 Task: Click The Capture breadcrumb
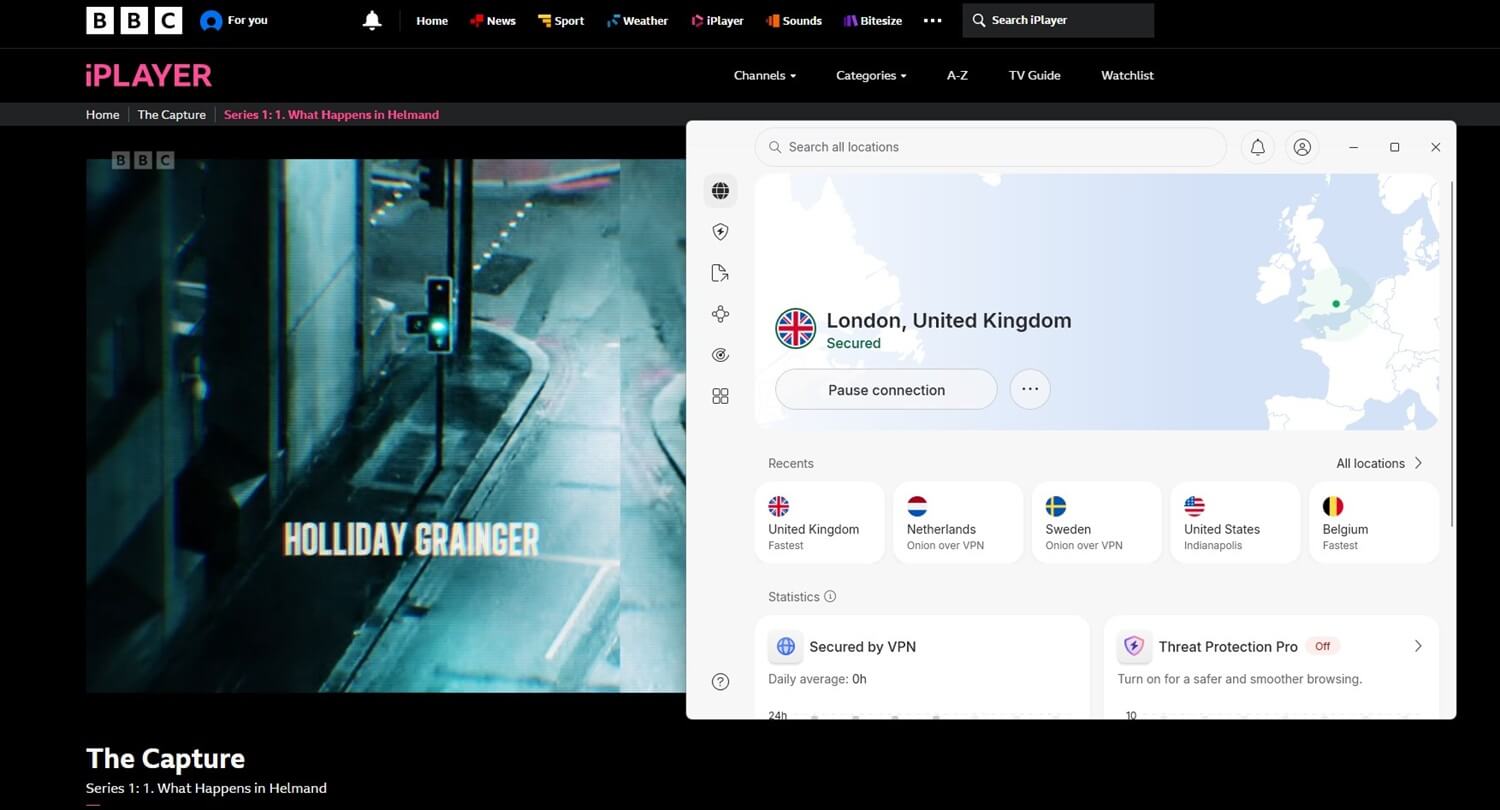coord(171,114)
